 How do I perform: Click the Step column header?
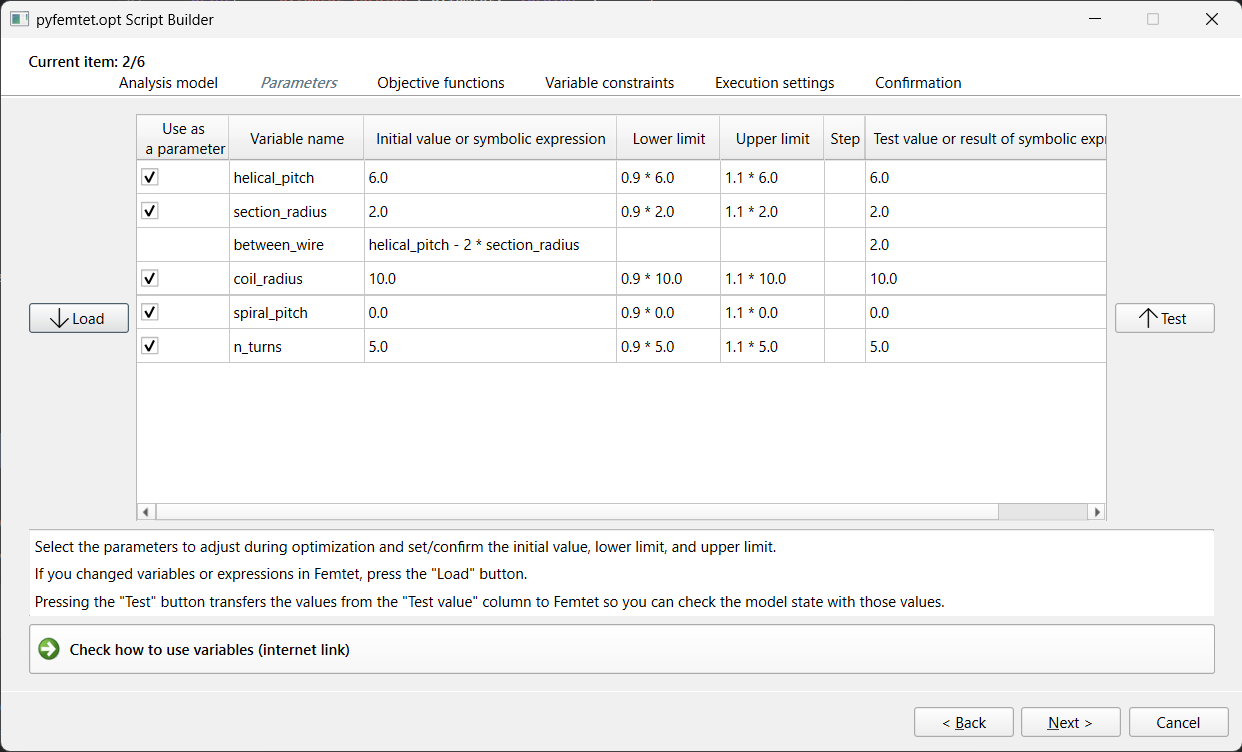coord(845,138)
